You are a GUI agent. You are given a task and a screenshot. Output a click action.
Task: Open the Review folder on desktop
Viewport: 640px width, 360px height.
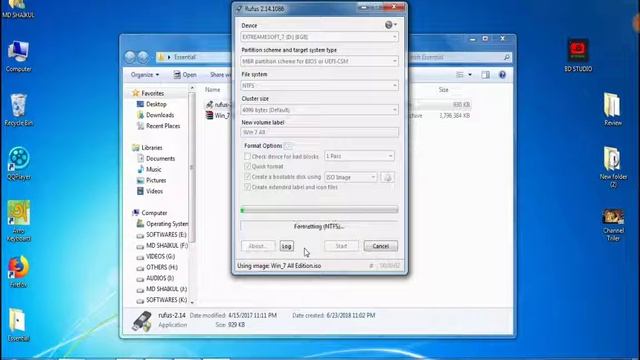(613, 109)
